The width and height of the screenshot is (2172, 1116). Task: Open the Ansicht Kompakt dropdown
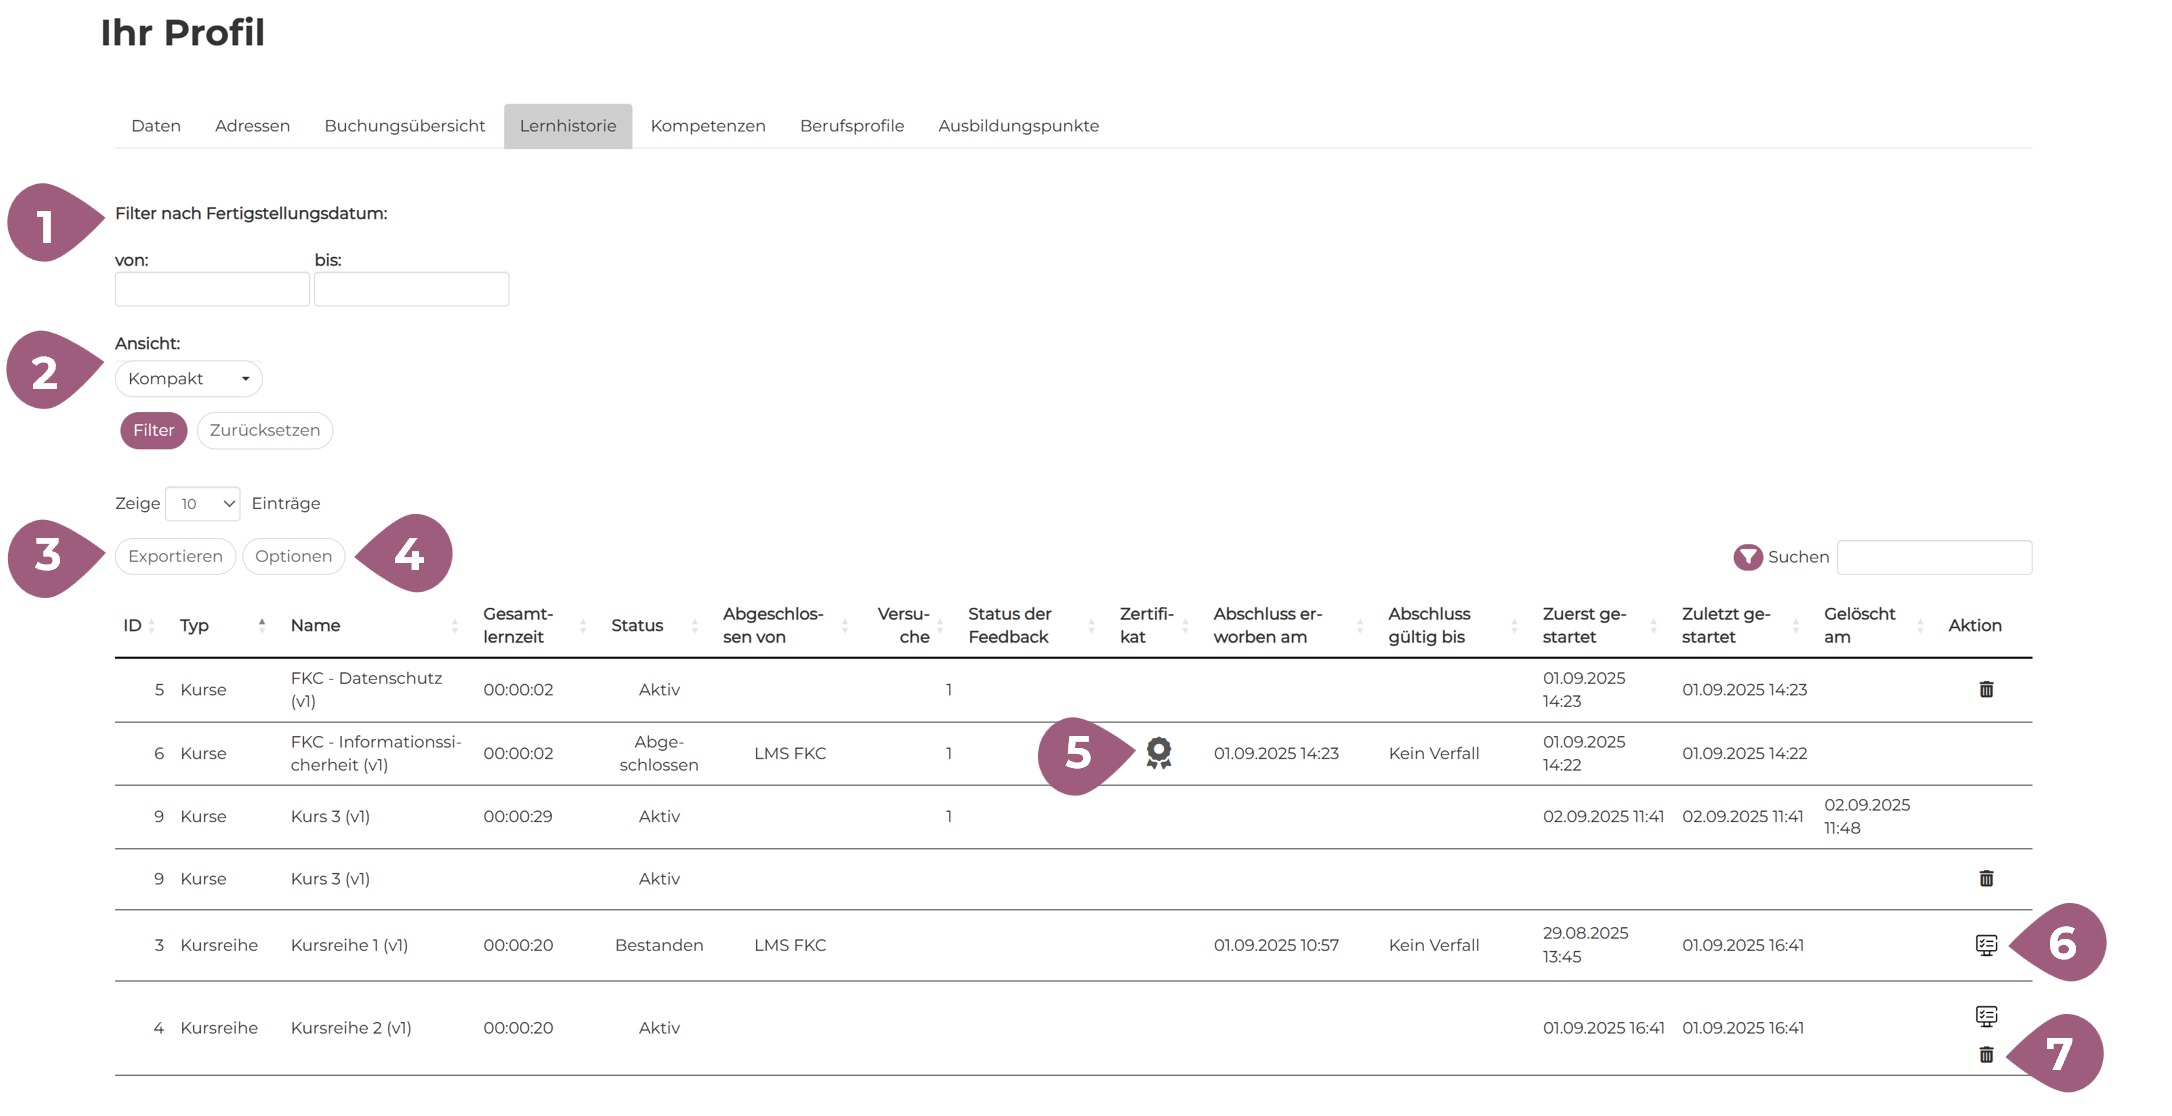[188, 379]
